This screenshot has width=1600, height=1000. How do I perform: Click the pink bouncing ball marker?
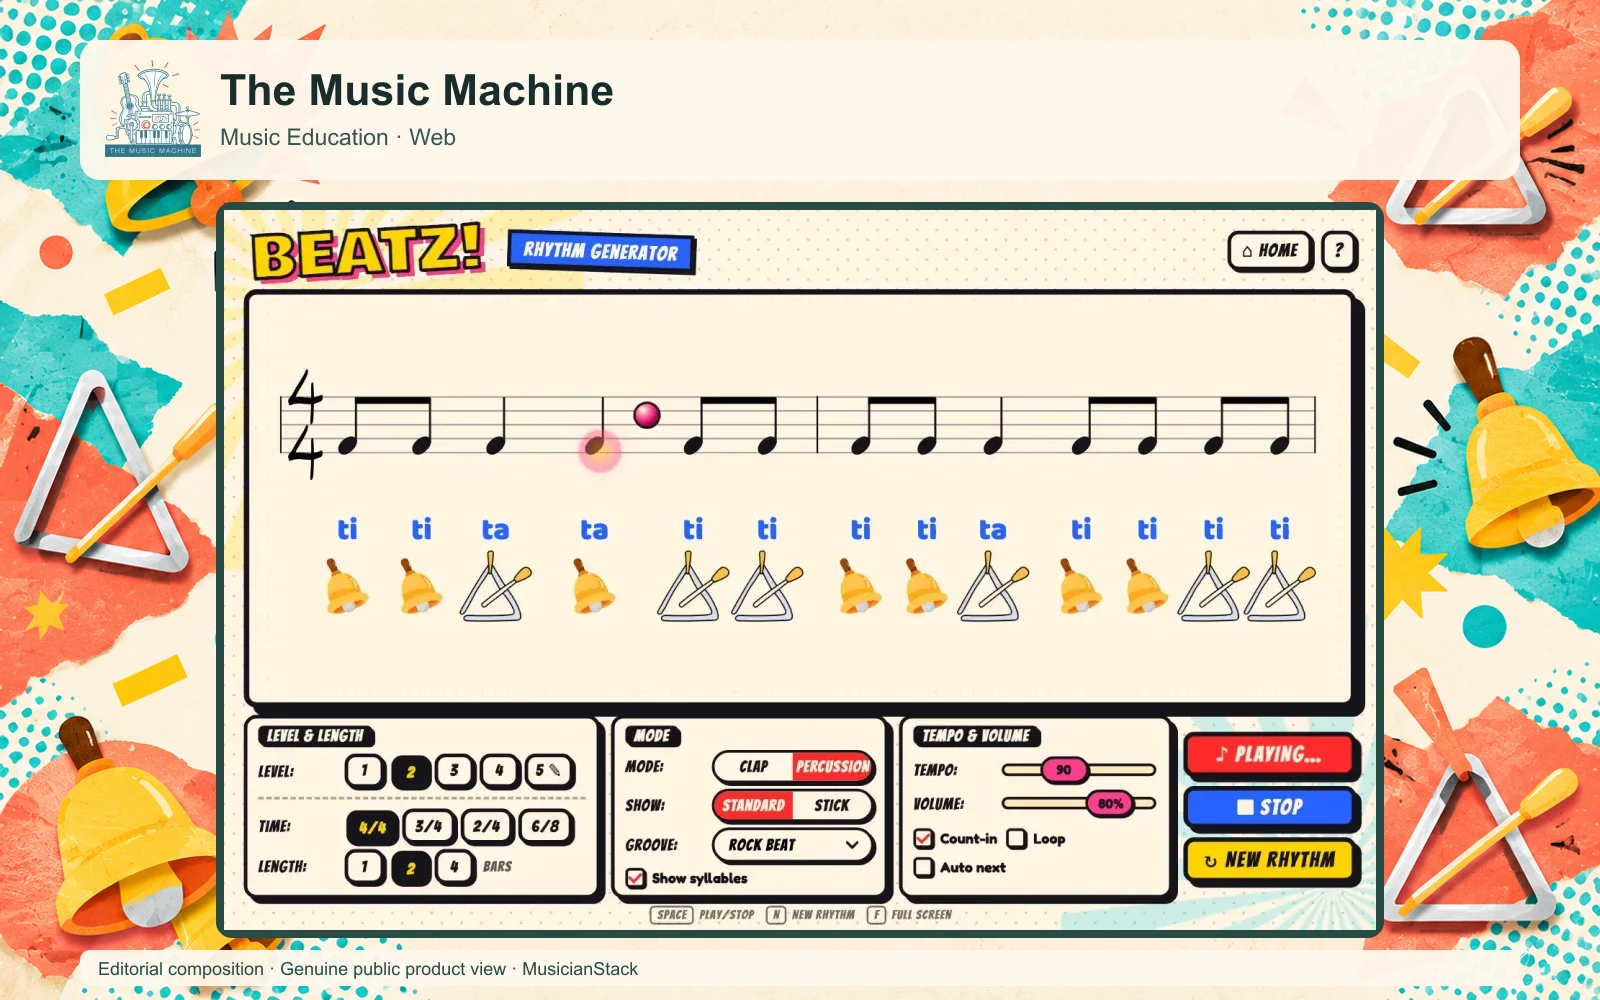(x=647, y=414)
